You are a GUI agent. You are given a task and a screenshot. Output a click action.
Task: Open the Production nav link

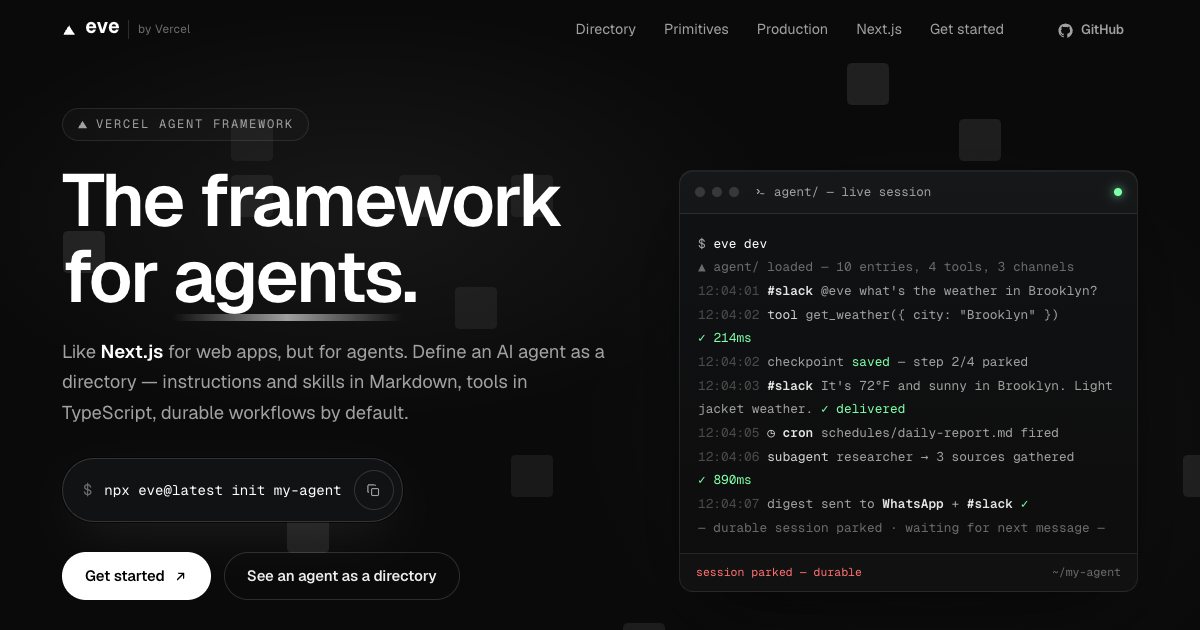coord(792,29)
